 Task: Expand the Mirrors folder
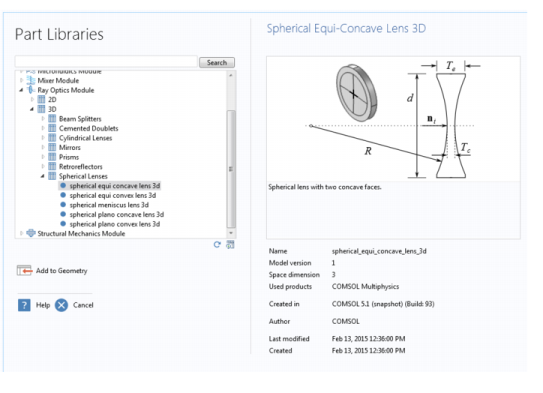(43, 148)
